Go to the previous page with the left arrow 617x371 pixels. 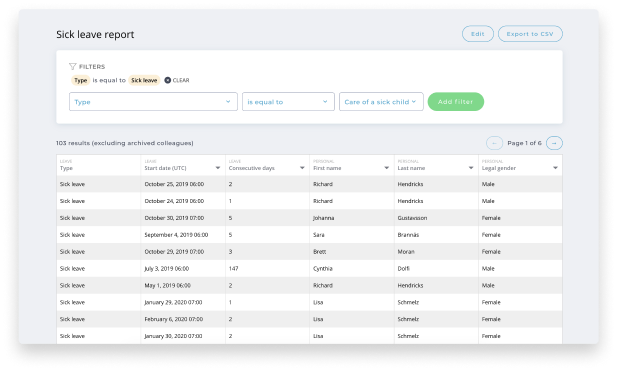tap(494, 143)
